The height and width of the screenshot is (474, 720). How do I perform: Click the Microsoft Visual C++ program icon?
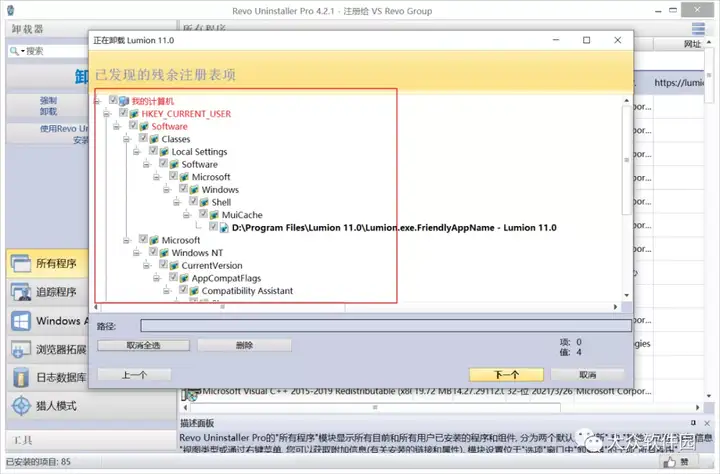point(191,393)
